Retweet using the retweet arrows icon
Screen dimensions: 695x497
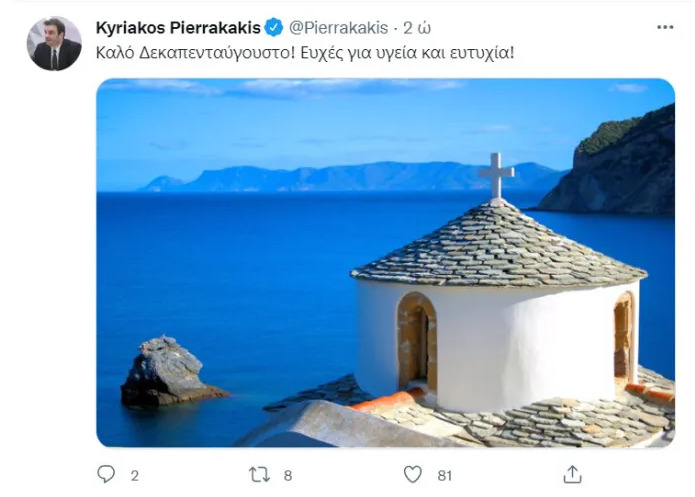[259, 475]
